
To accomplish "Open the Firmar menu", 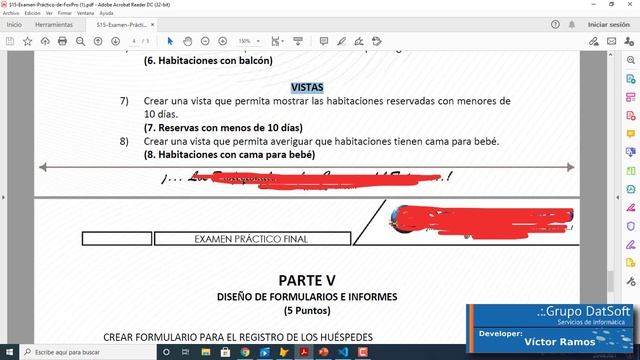I will (x=64, y=13).
